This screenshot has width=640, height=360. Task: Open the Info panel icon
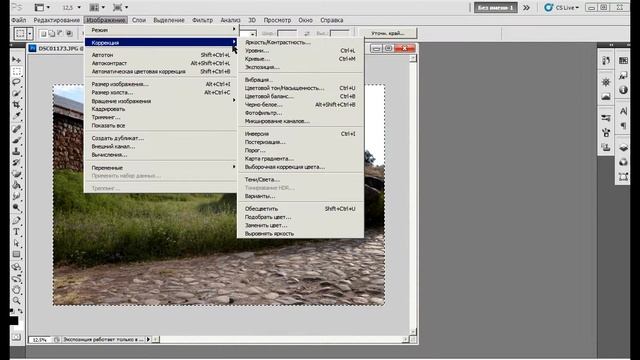coord(623,90)
